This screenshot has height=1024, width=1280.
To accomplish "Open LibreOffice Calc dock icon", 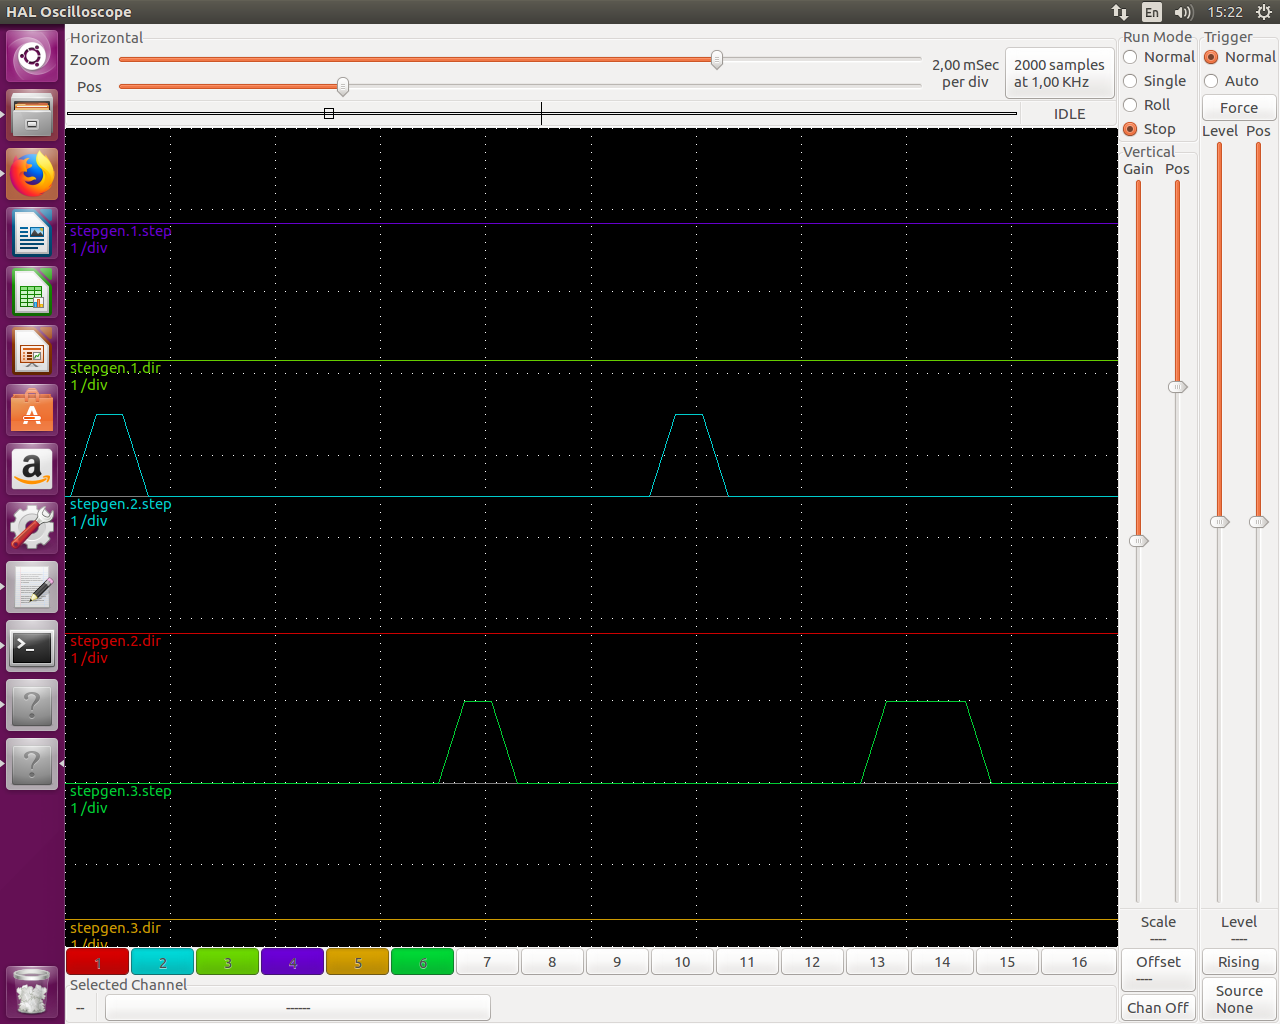I will tap(32, 292).
